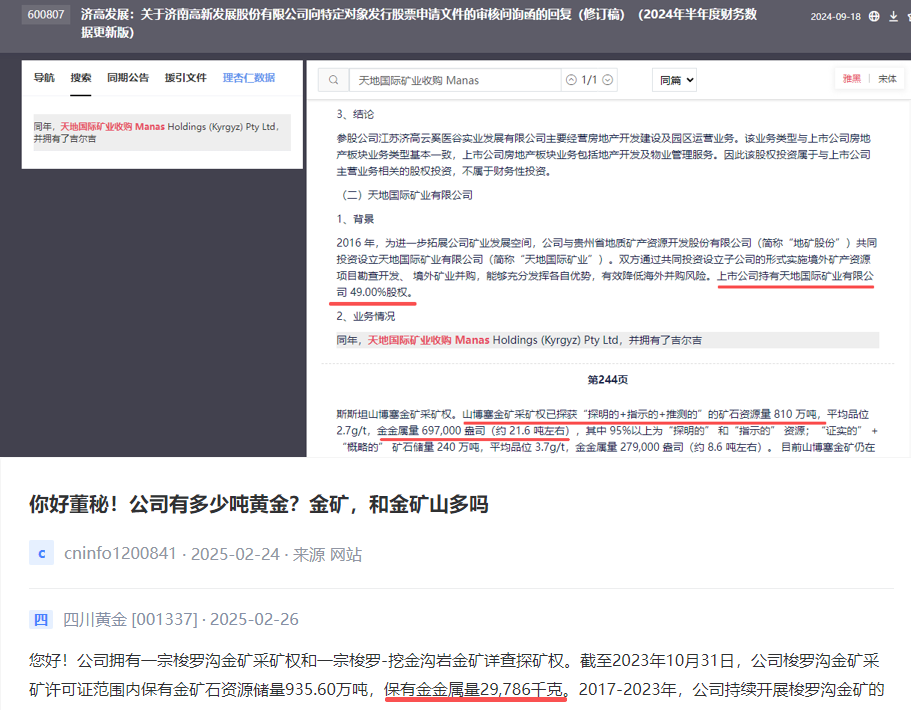Screen dimensions: 911x710
Task: Click the globe icon in header
Action: [874, 16]
